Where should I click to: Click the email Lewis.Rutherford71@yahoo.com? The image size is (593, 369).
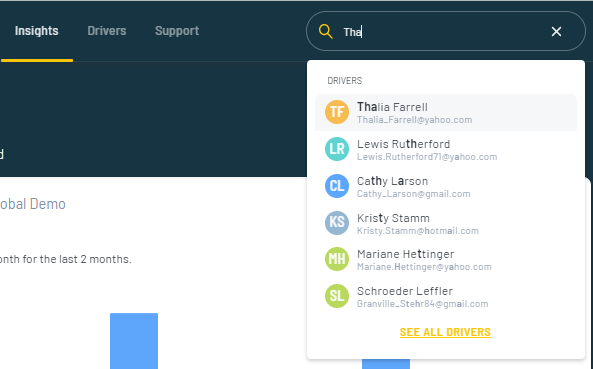(x=427, y=157)
